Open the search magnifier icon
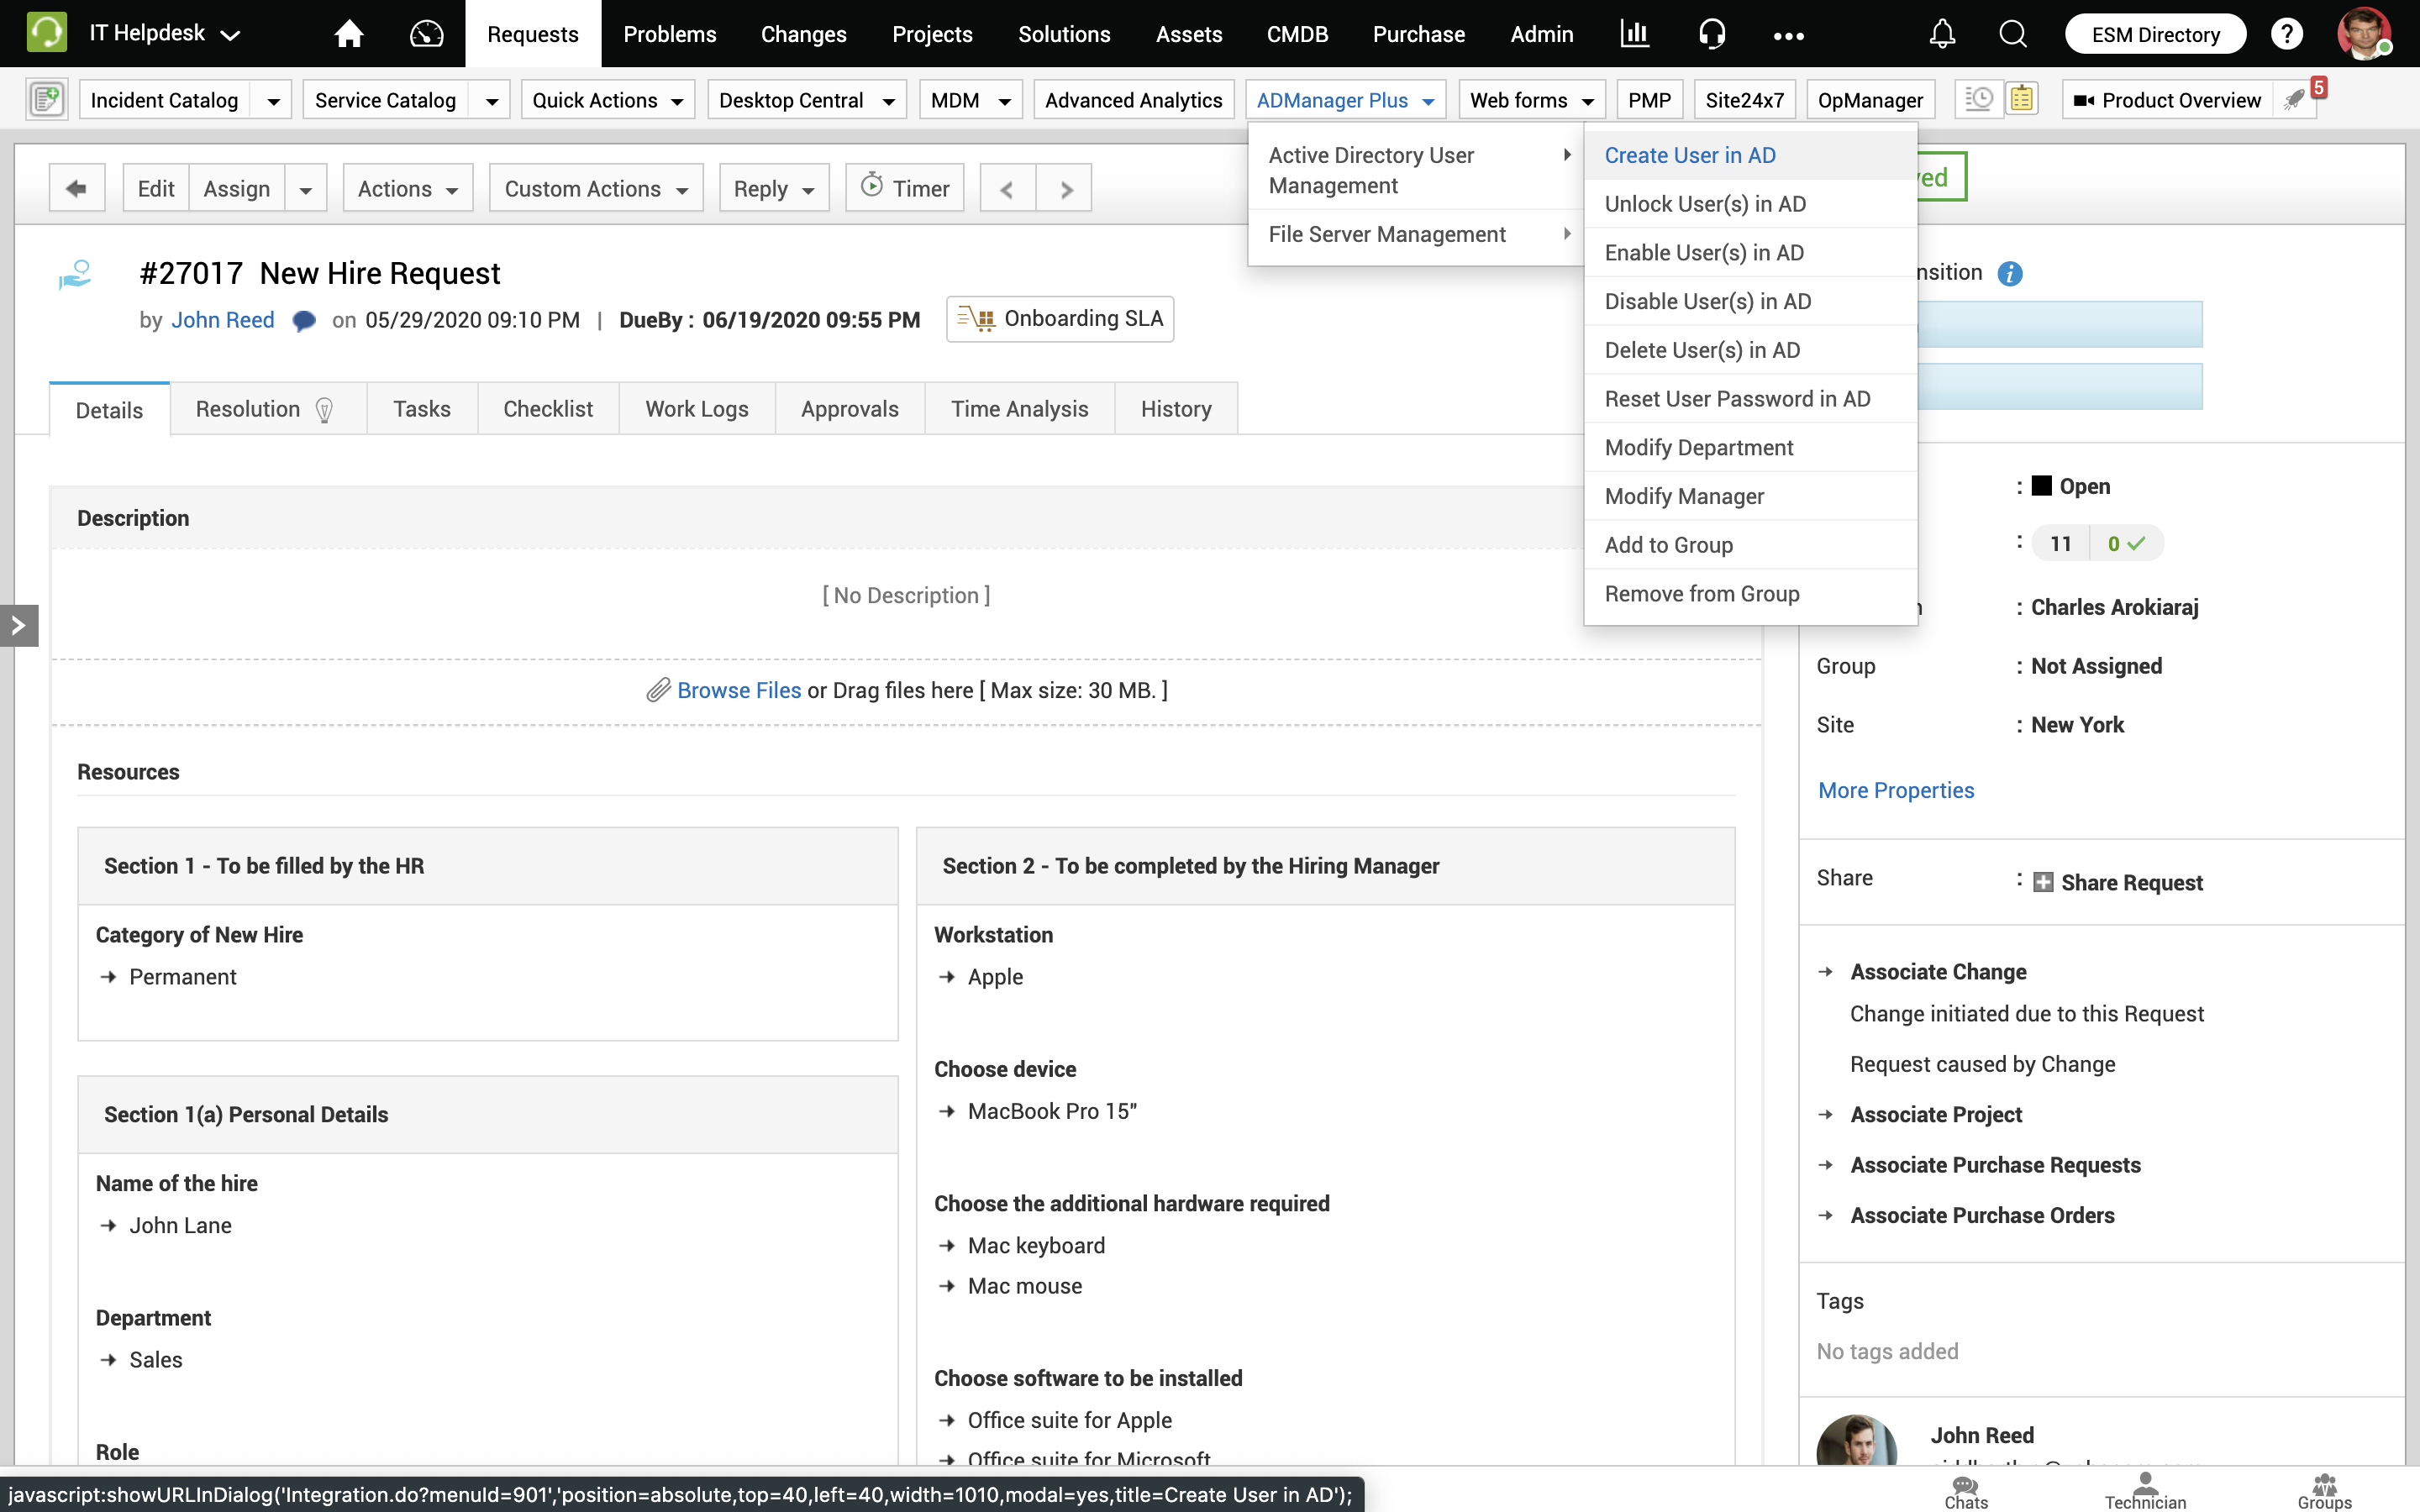 click(2012, 34)
